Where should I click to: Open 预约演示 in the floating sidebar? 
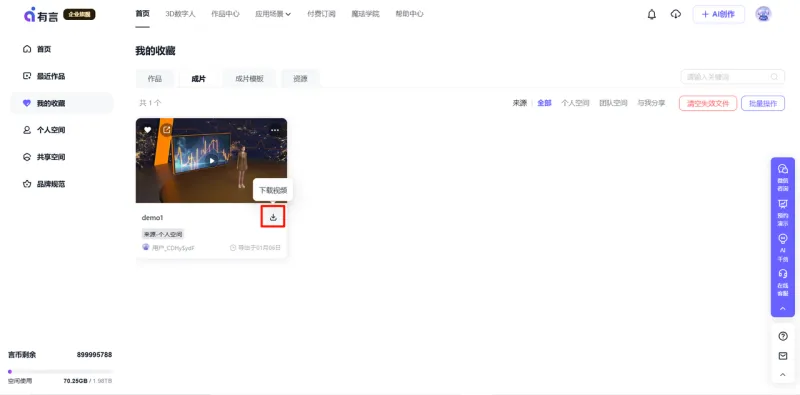tap(783, 212)
